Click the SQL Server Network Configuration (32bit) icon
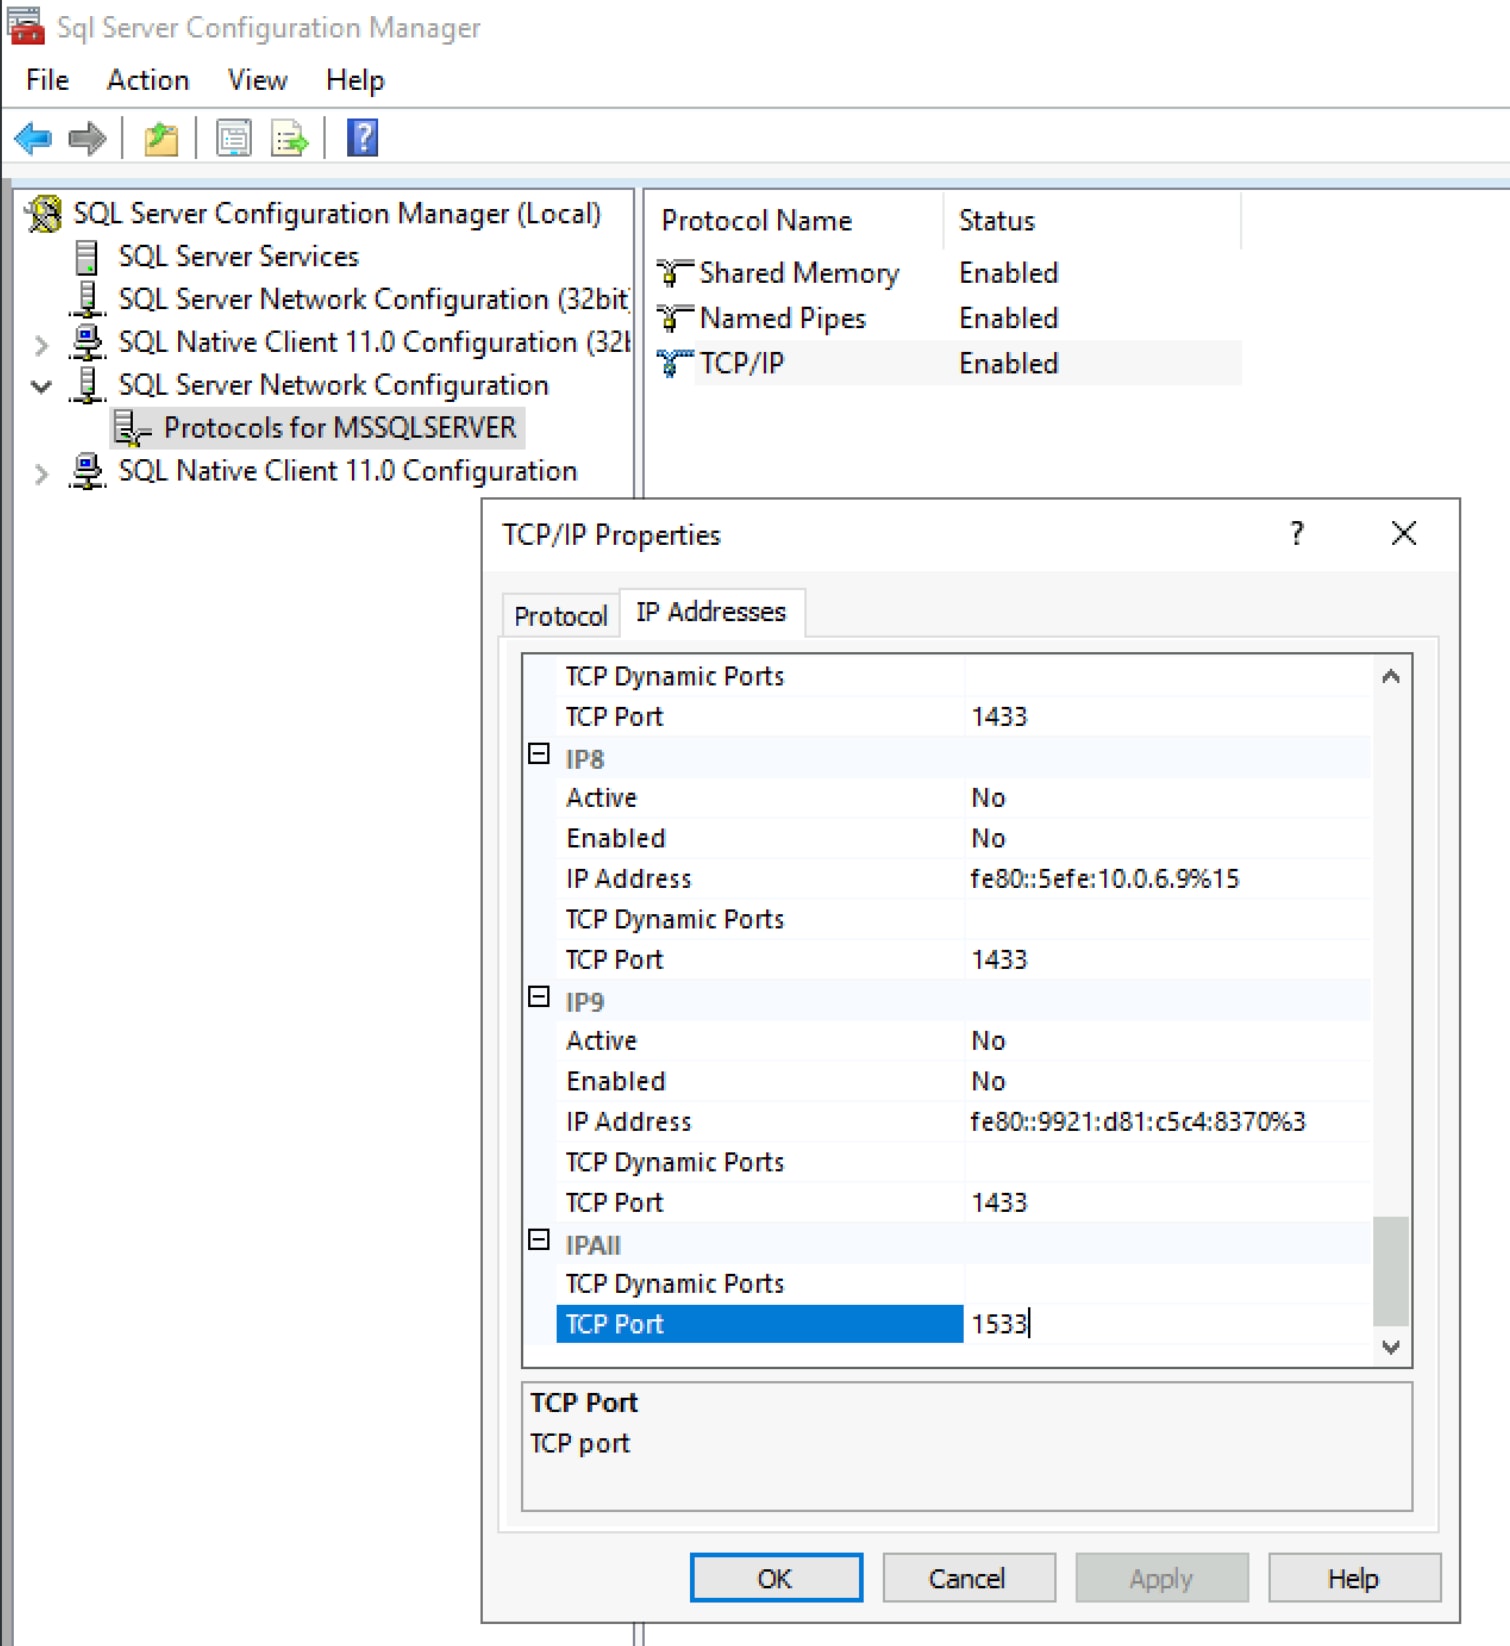Screen dimensions: 1510x1646 [87, 299]
